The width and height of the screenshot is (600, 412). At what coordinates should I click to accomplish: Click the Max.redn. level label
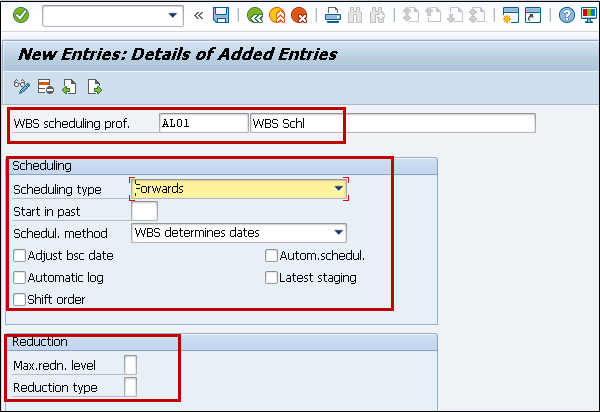point(54,365)
